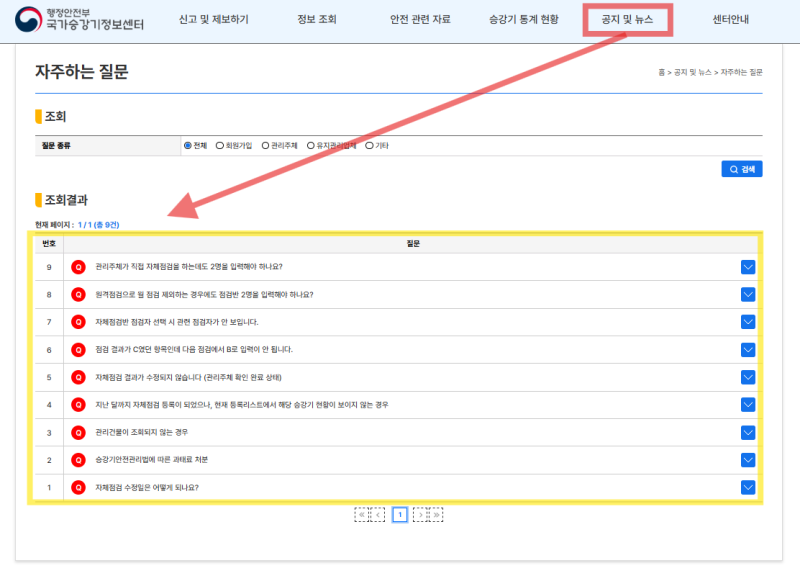
Task: Open question 승강기안전관리법에 따른 과태료 처분
Action: point(152,460)
